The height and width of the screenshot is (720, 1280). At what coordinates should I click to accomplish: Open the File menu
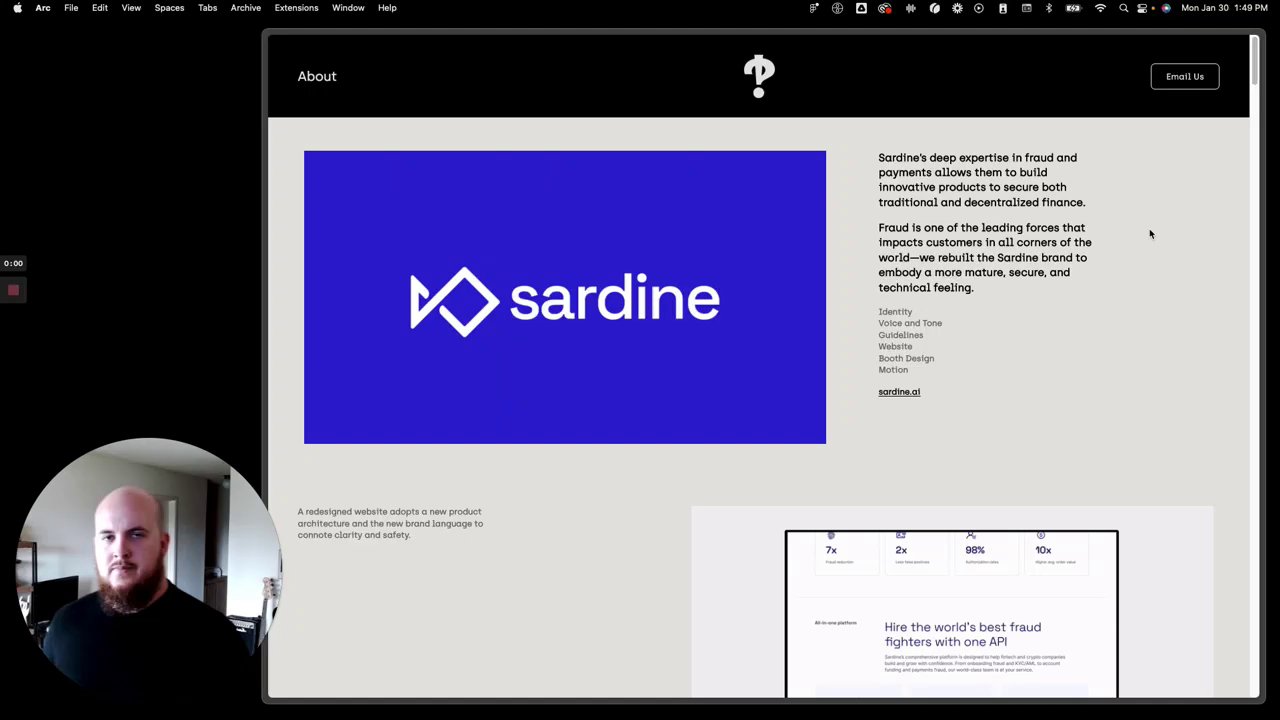point(71,8)
